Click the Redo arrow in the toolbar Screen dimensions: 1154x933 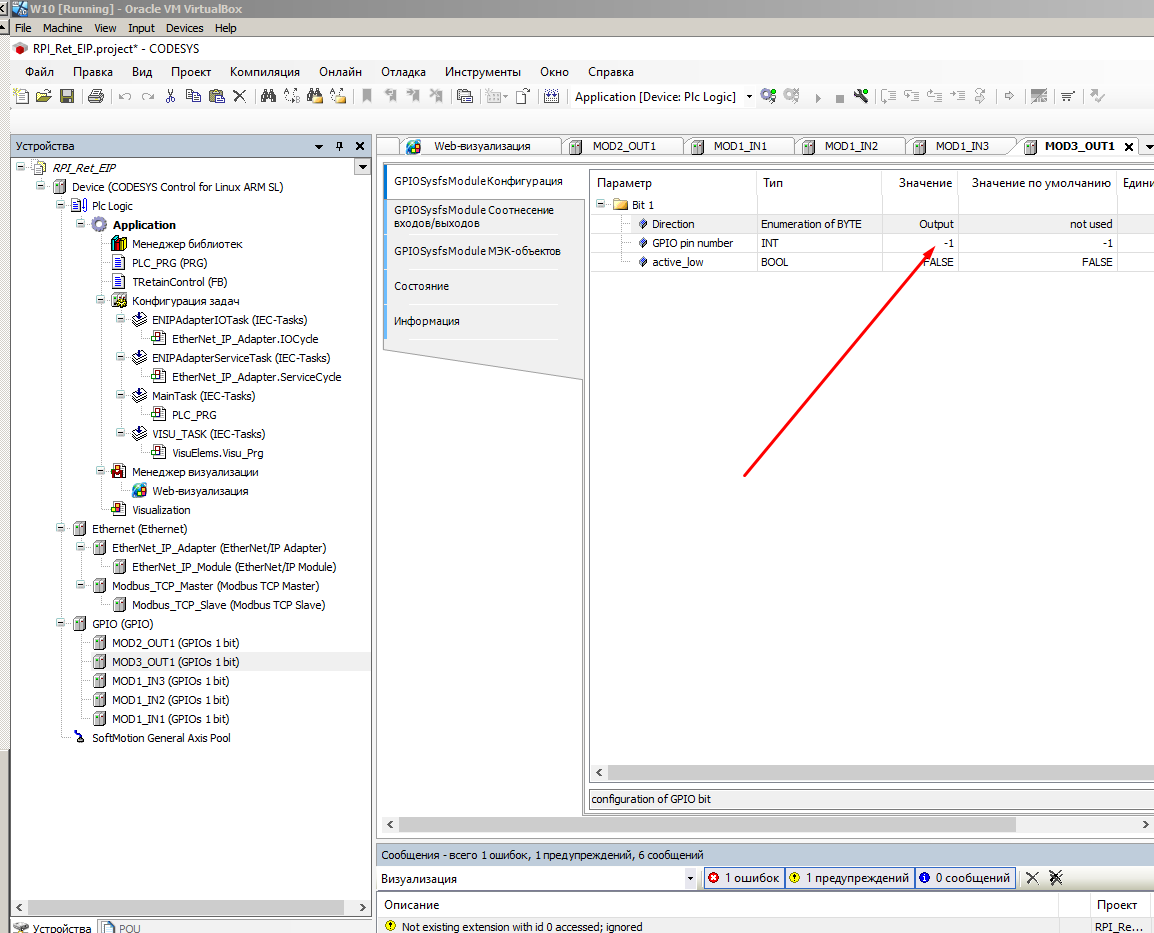point(148,96)
